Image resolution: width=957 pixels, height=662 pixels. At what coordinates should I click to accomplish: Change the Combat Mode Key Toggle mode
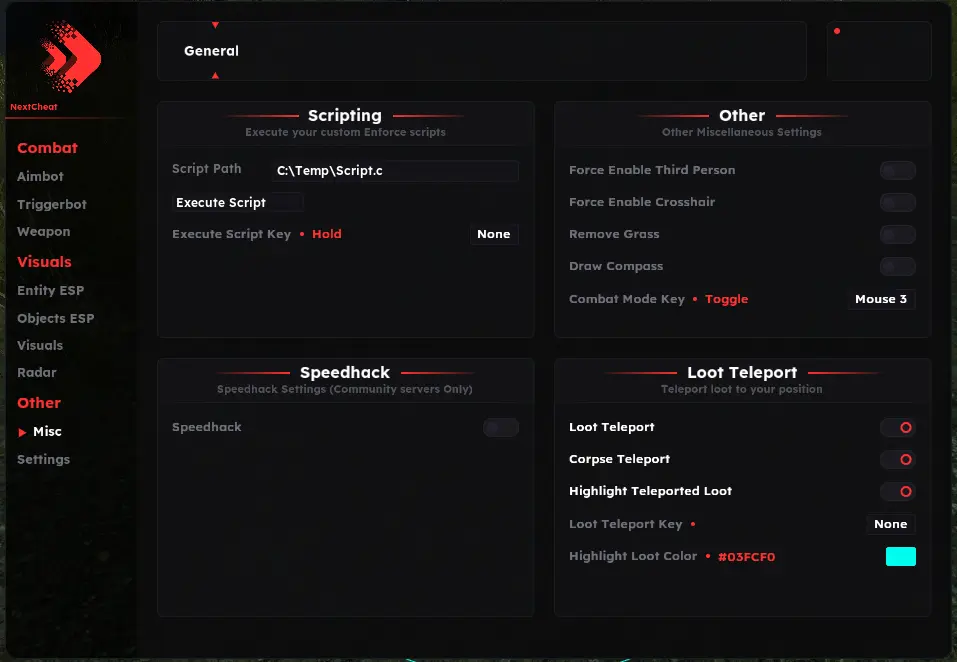(x=726, y=299)
